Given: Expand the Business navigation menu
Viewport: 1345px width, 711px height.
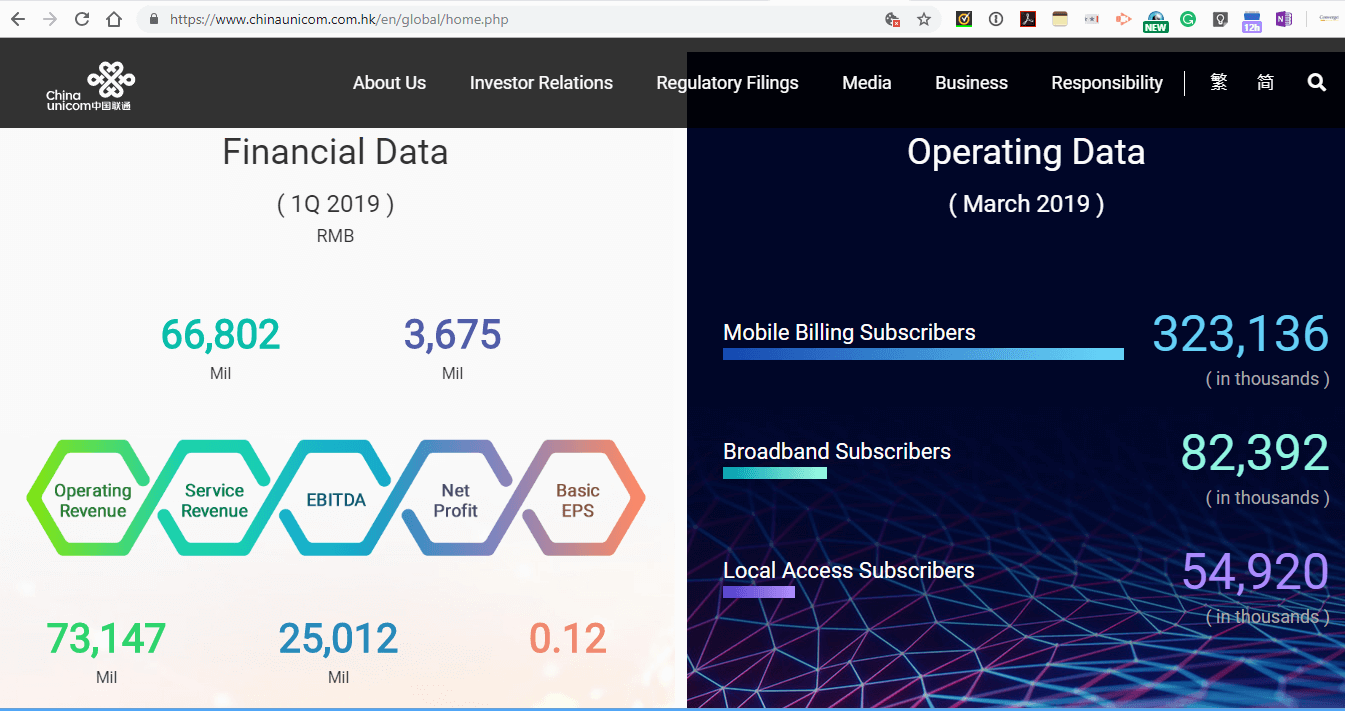Looking at the screenshot, I should coord(971,83).
